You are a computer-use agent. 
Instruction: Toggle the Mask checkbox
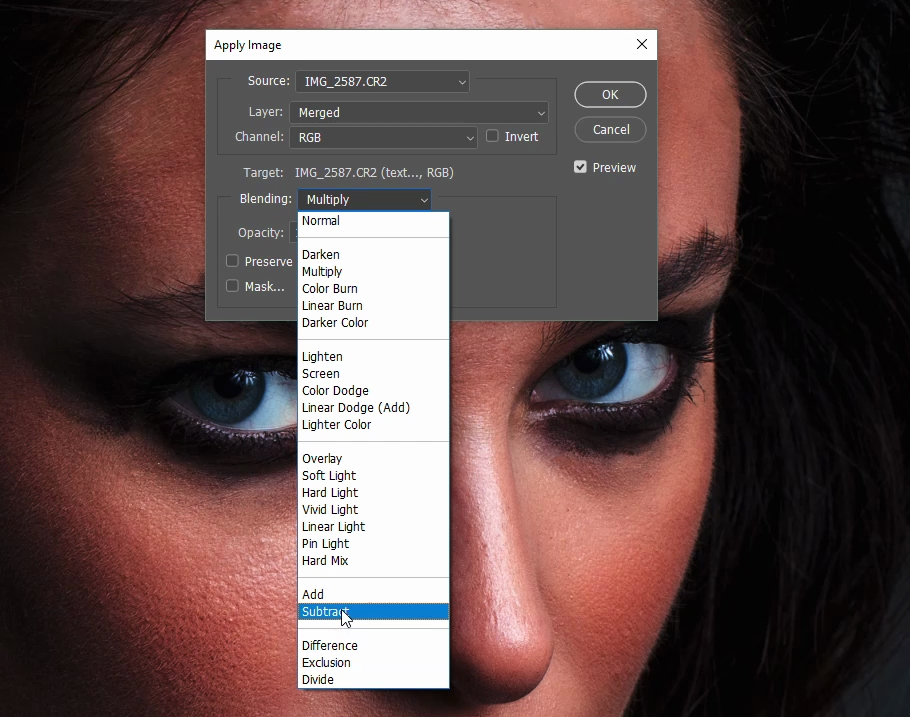[231, 286]
